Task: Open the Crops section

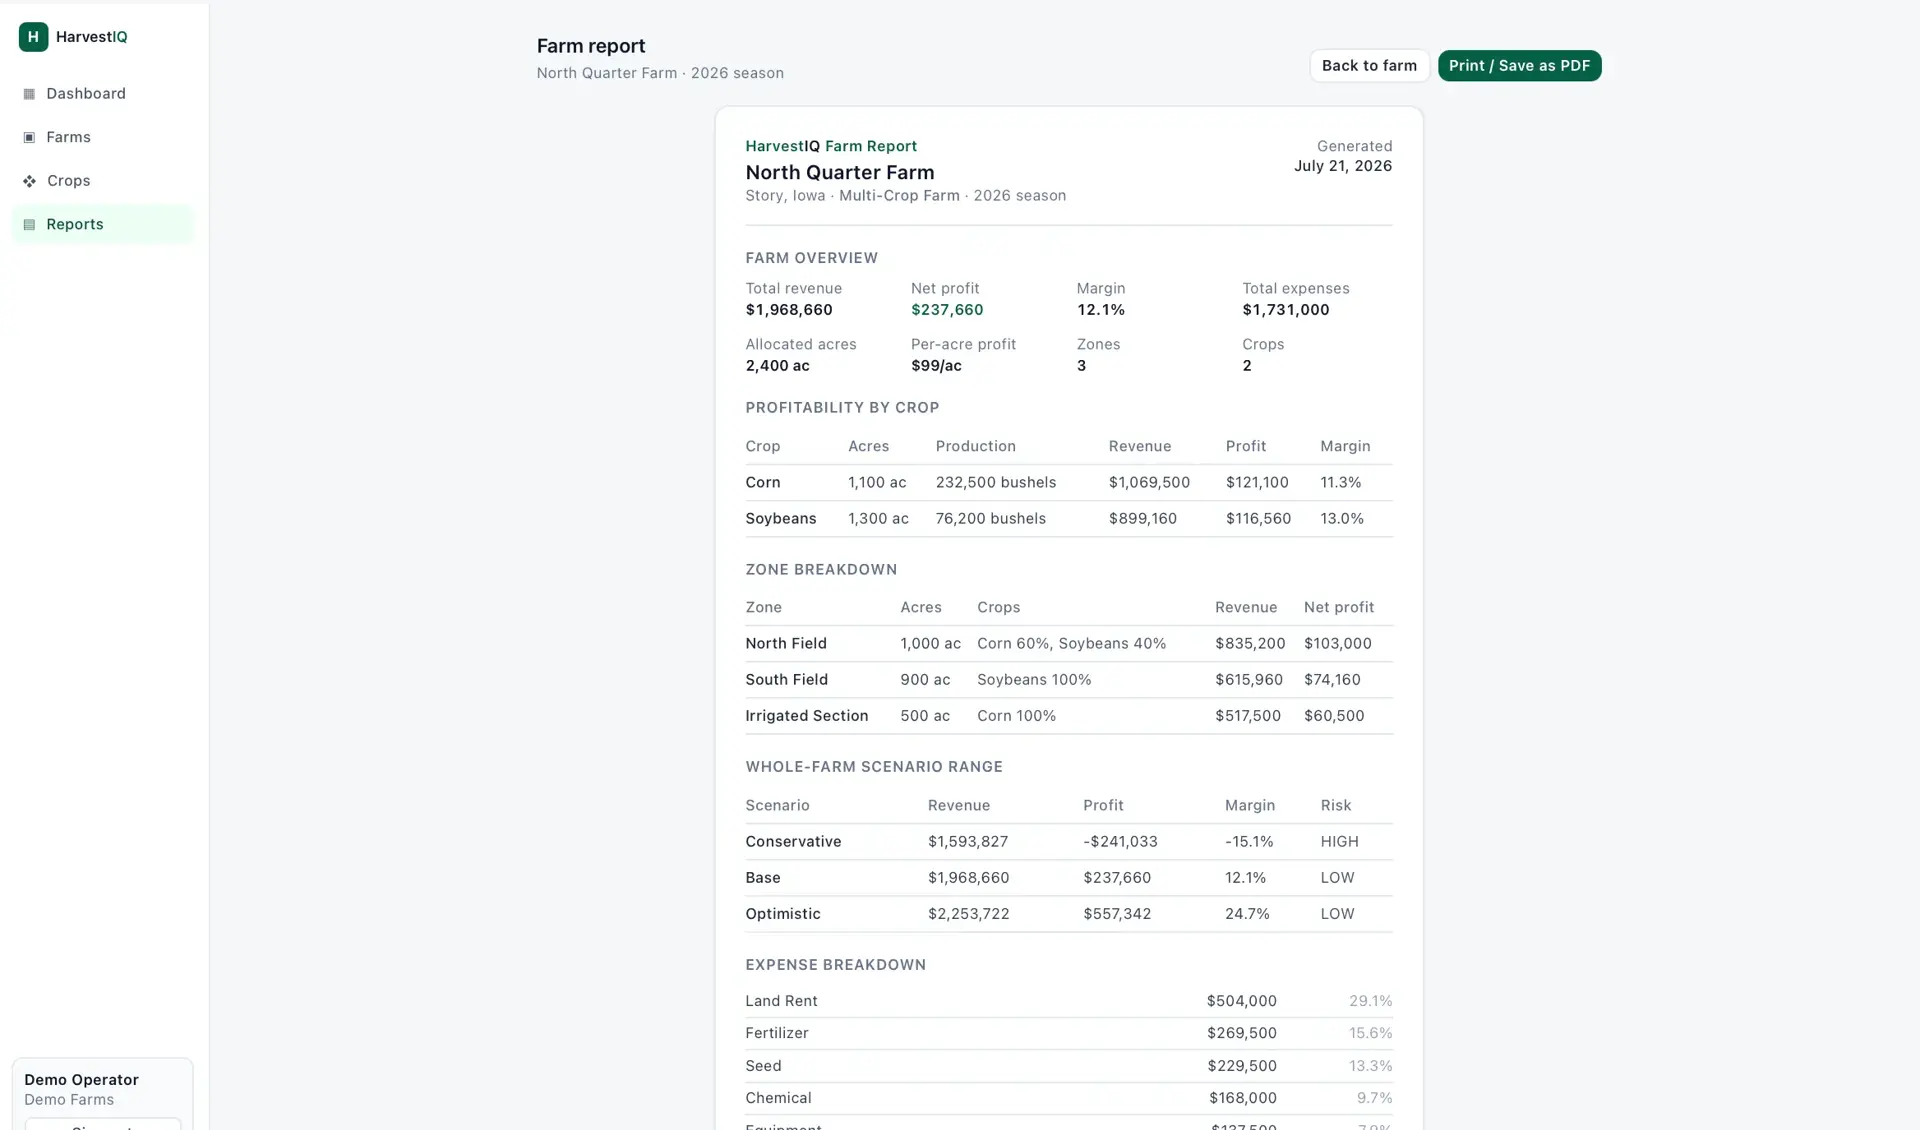Action: point(102,181)
